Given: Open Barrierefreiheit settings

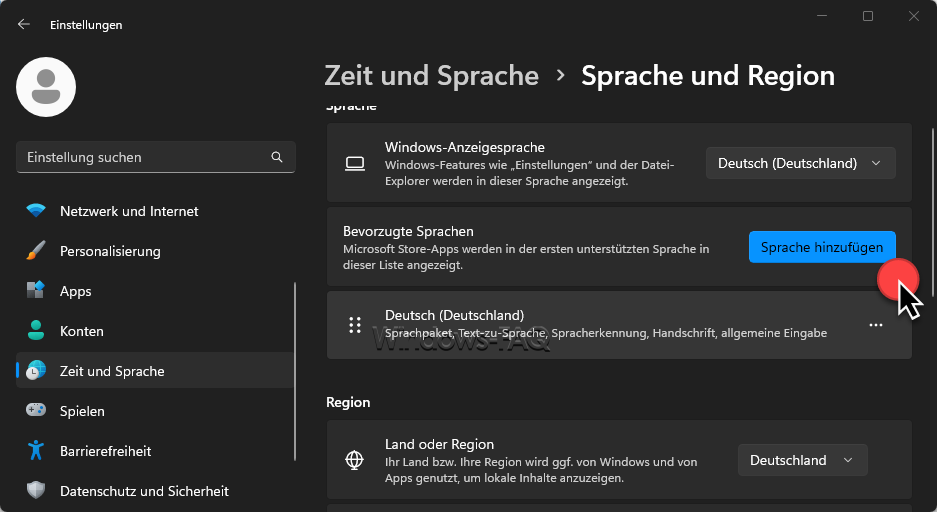Looking at the screenshot, I should click(x=155, y=451).
